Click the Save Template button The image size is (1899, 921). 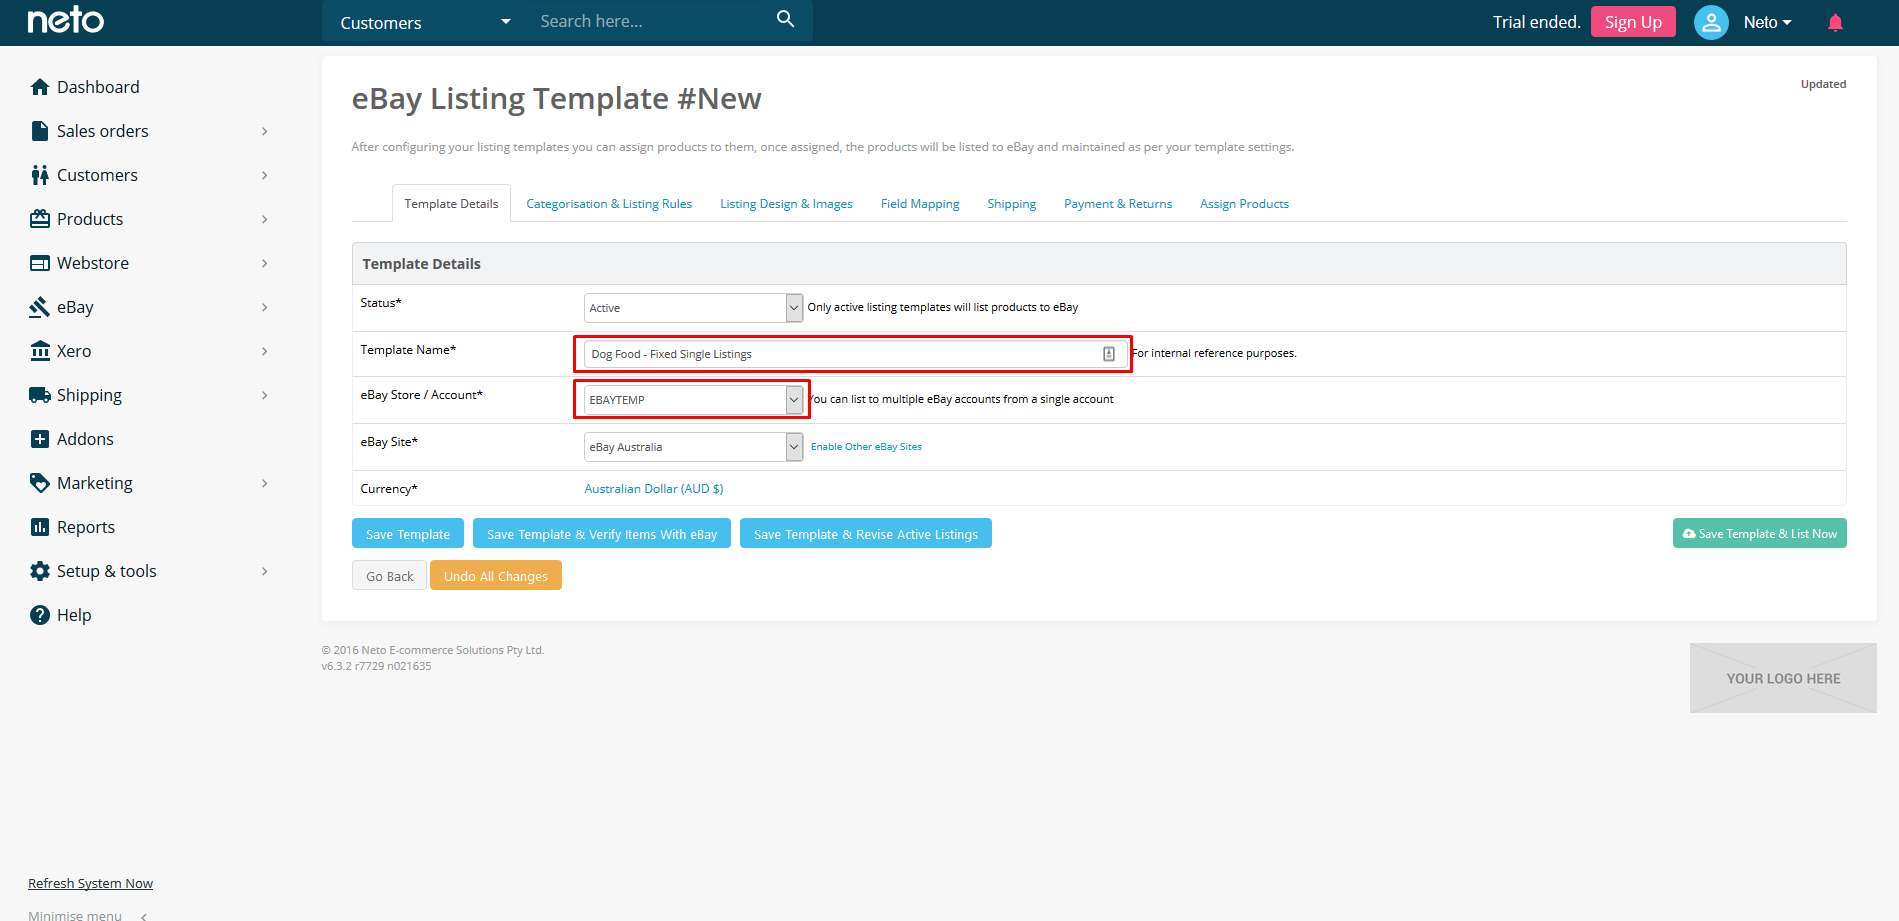[x=408, y=534]
